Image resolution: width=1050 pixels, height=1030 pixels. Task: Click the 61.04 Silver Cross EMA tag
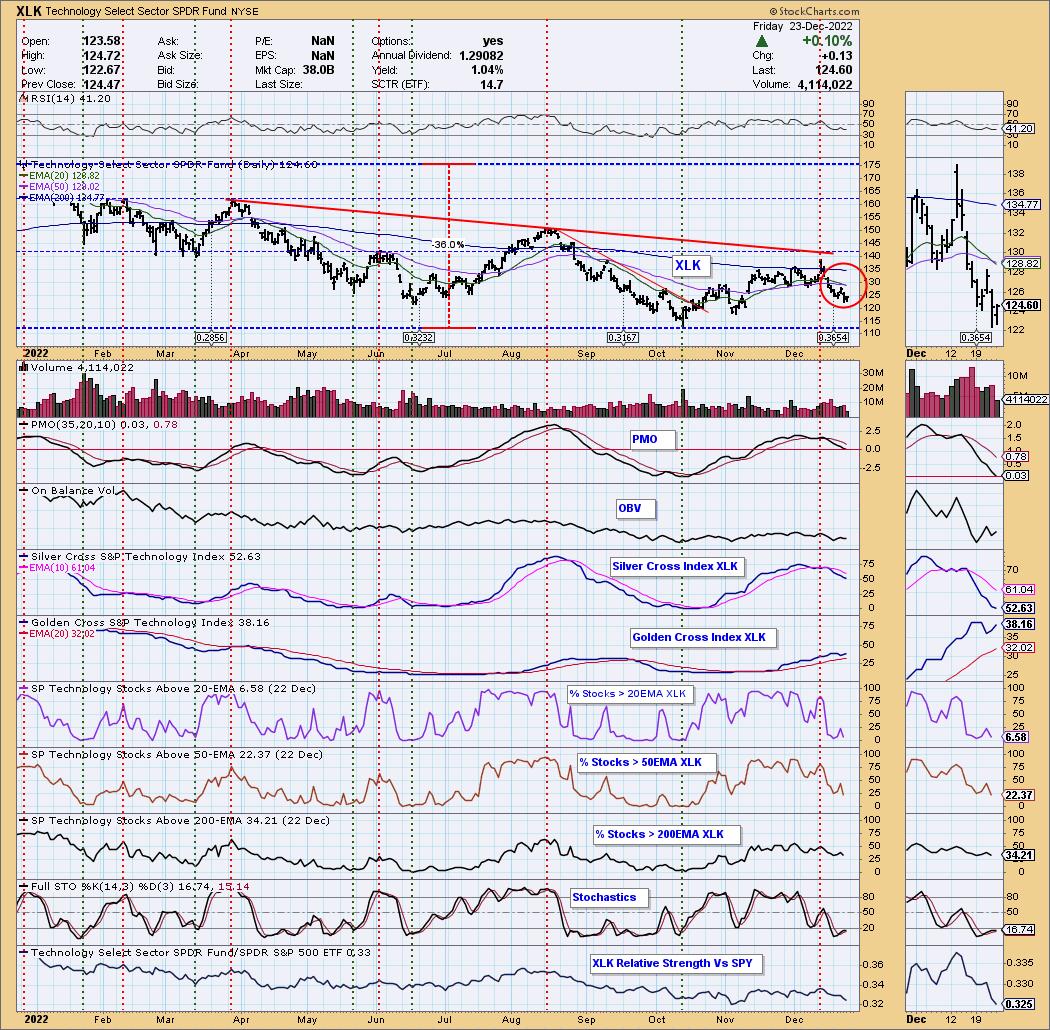tap(1020, 589)
